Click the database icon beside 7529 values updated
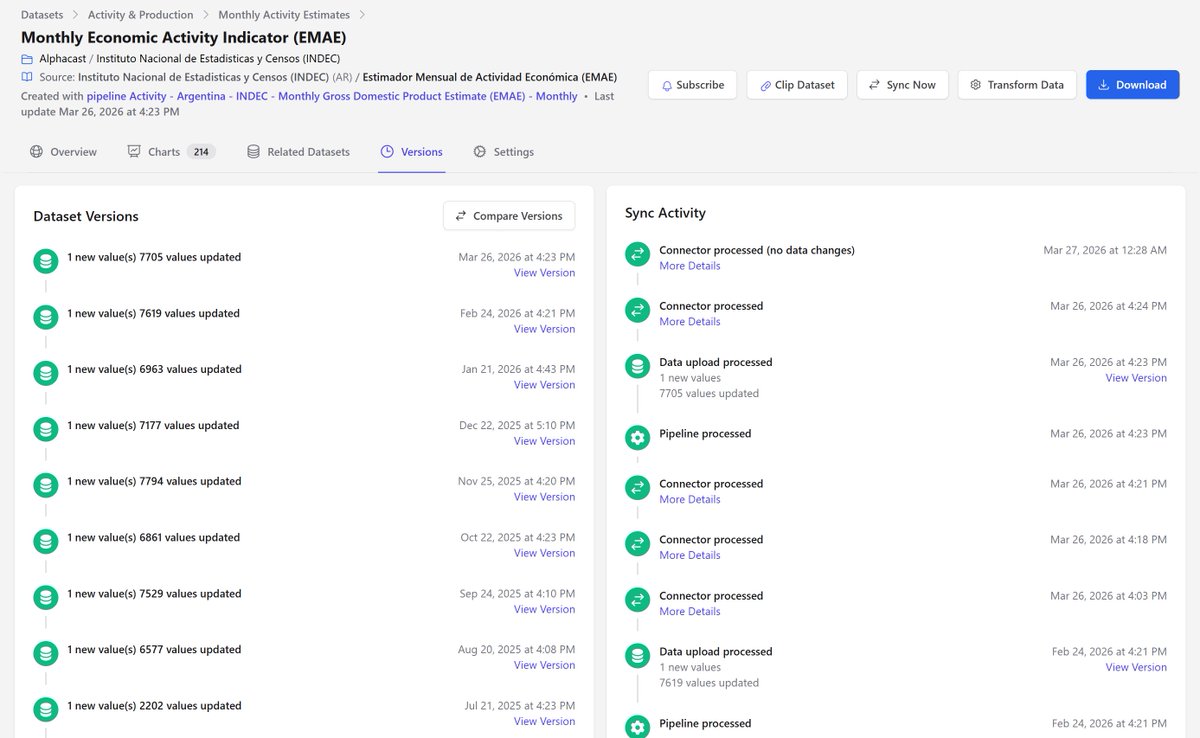This screenshot has height=738, width=1200. click(45, 598)
